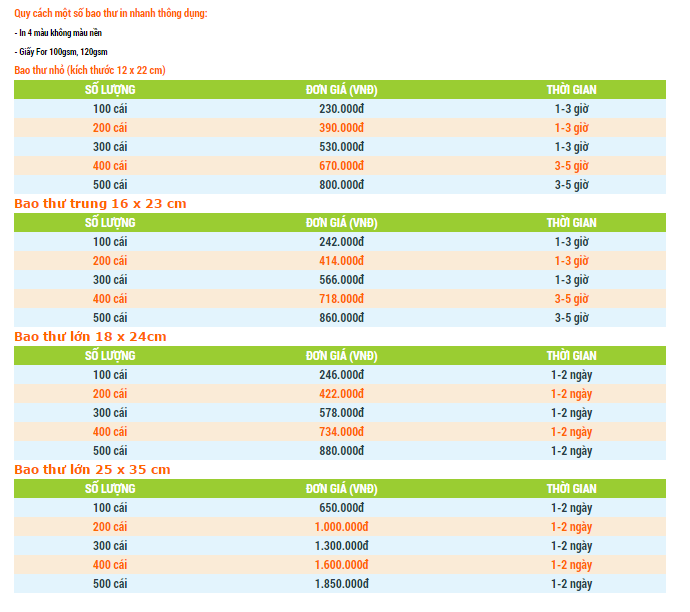The image size is (690, 612).
Task: Select '300 cái' in the 578.000đ row
Action: 110,413
